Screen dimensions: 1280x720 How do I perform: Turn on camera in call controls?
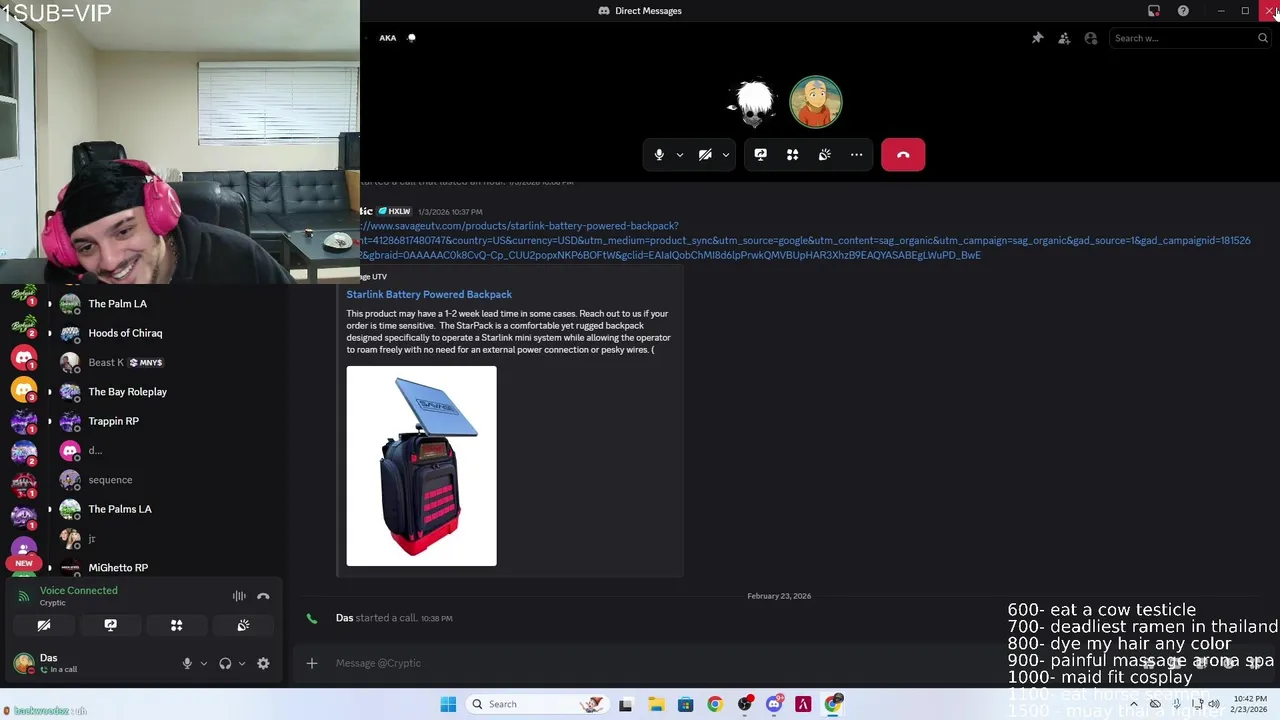point(705,155)
